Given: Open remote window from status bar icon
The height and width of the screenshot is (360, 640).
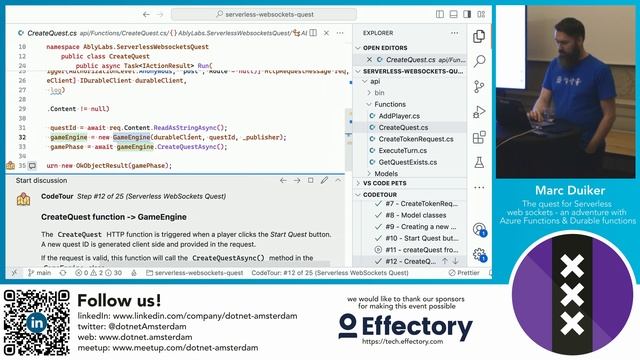Looking at the screenshot, I should [14, 273].
